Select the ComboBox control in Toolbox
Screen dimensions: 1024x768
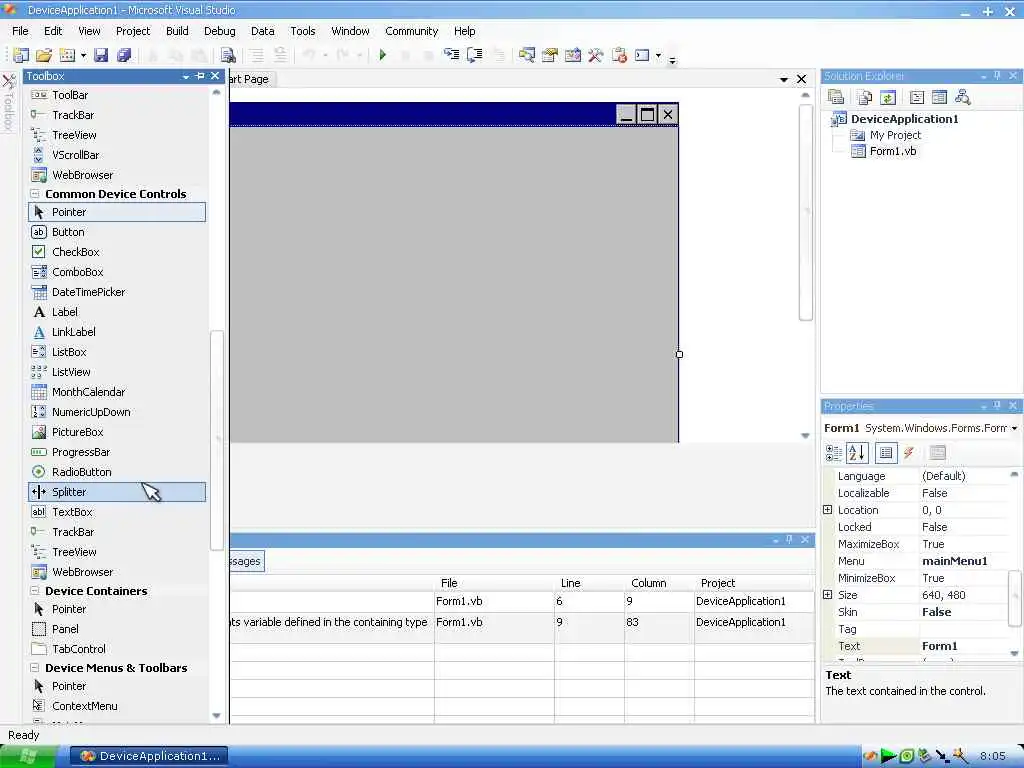point(117,272)
